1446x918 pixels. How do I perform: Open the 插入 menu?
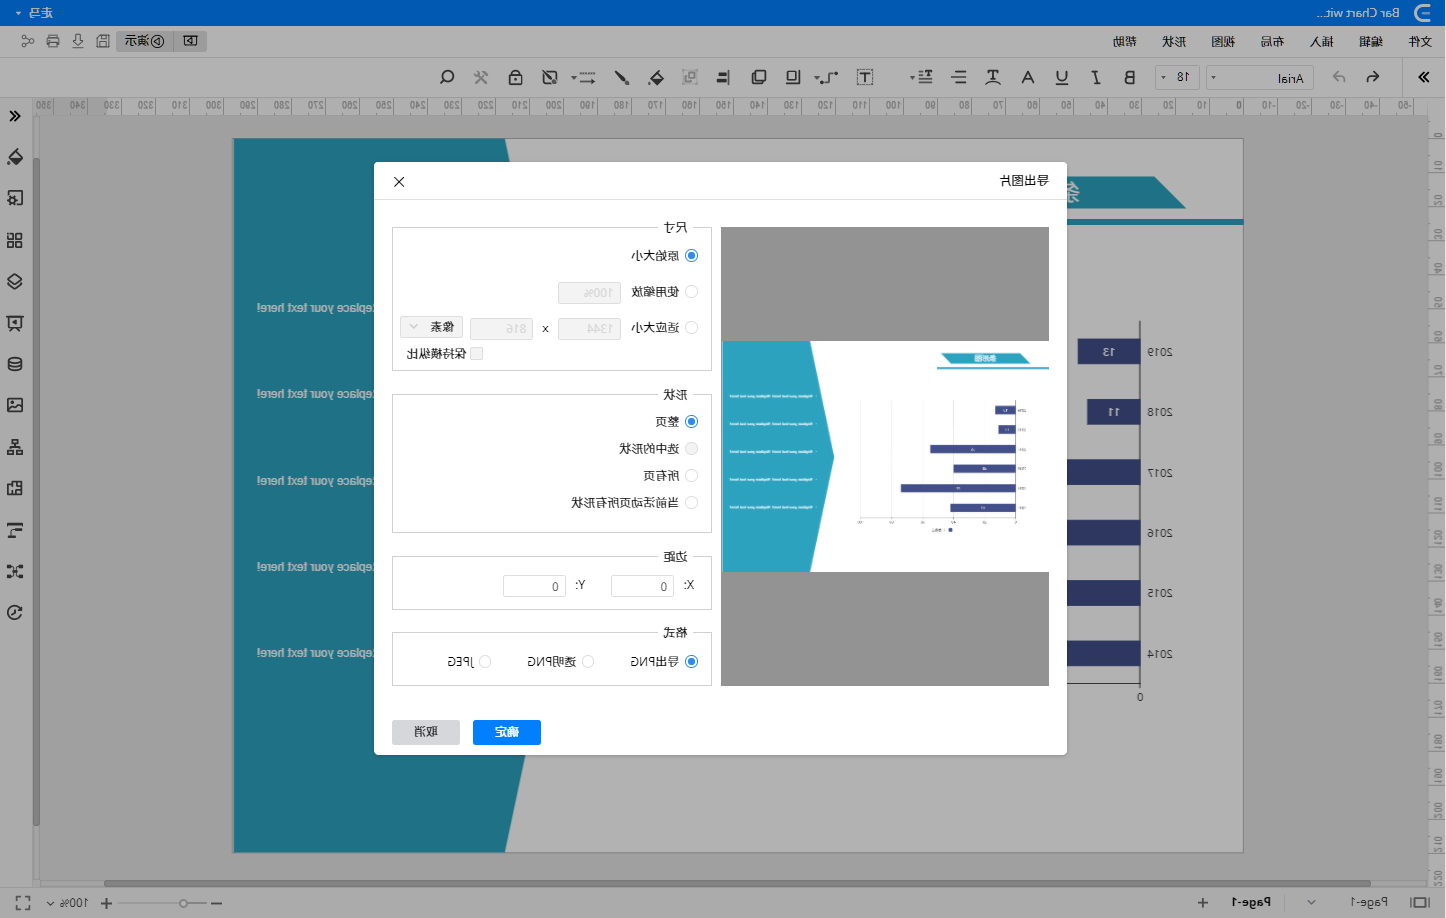click(1322, 41)
